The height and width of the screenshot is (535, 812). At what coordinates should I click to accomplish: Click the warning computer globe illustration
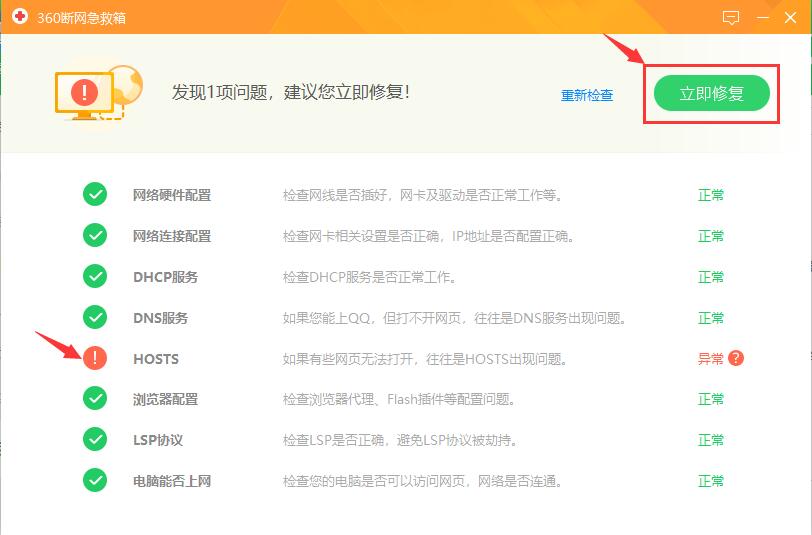98,92
